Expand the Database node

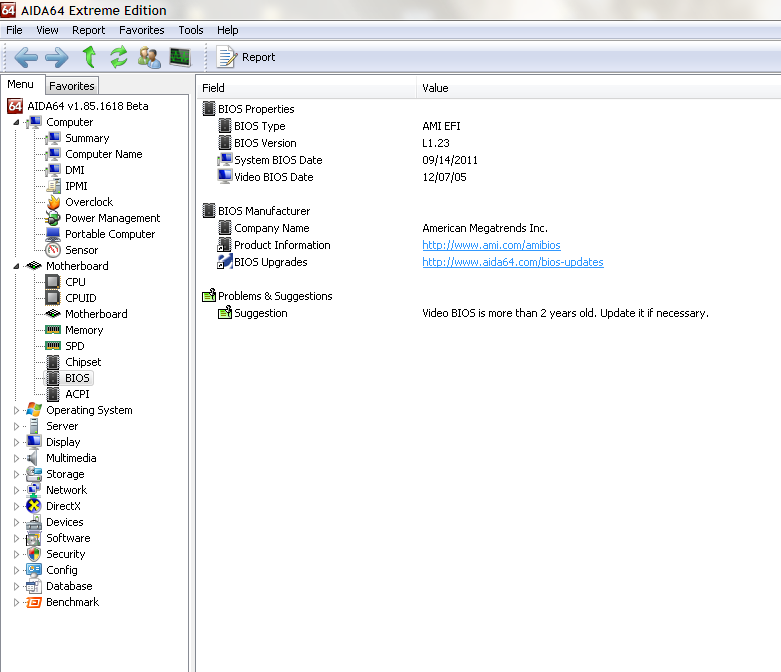[16, 586]
